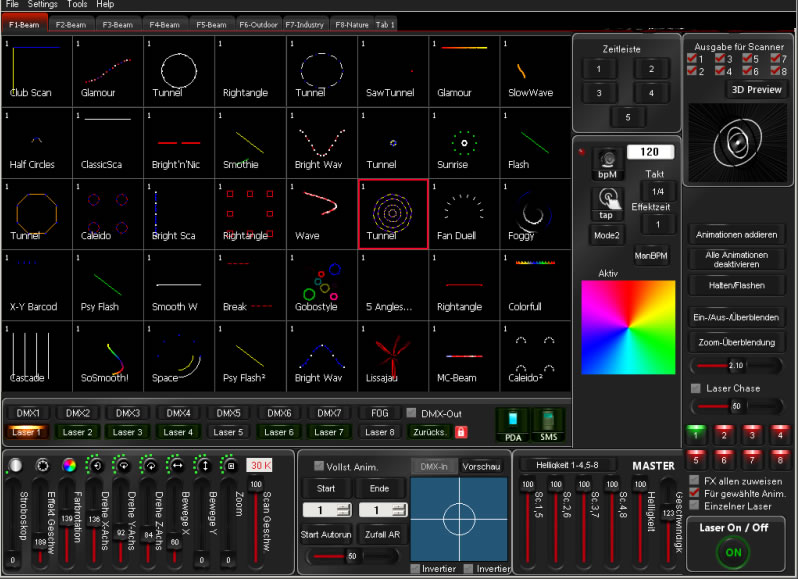
Task: Click the BPM value field showing 120
Action: tap(650, 152)
